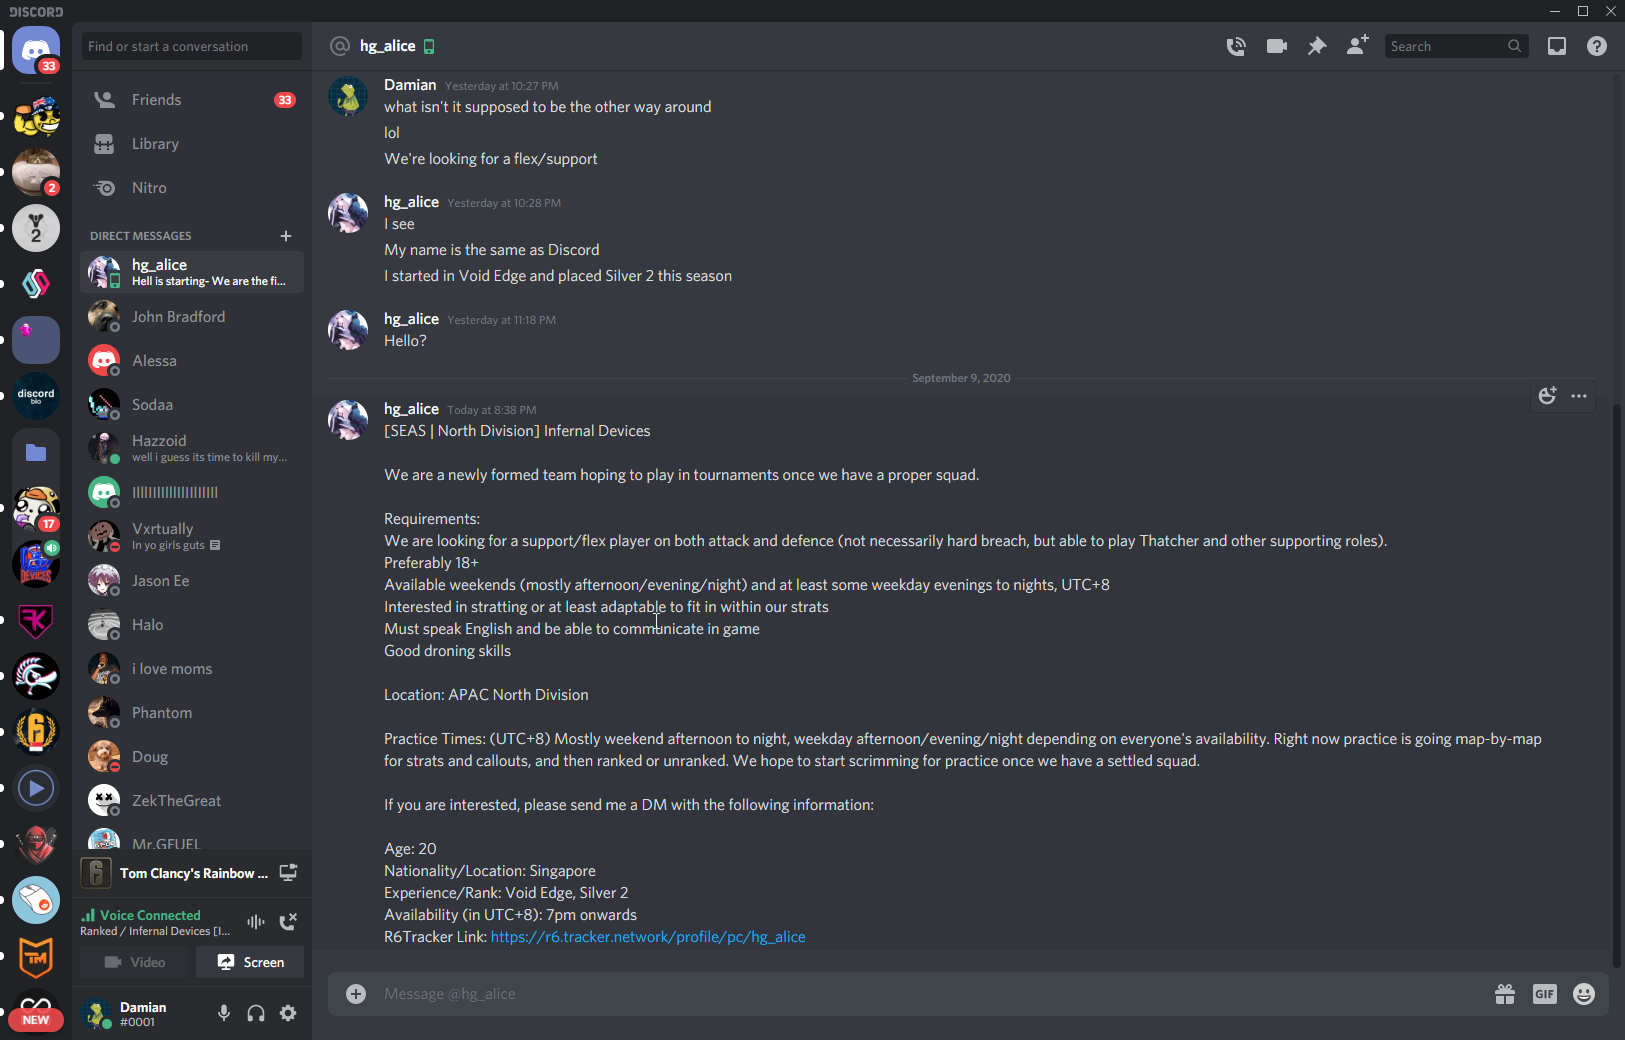
Task: Open the emoji picker
Action: coord(1584,994)
